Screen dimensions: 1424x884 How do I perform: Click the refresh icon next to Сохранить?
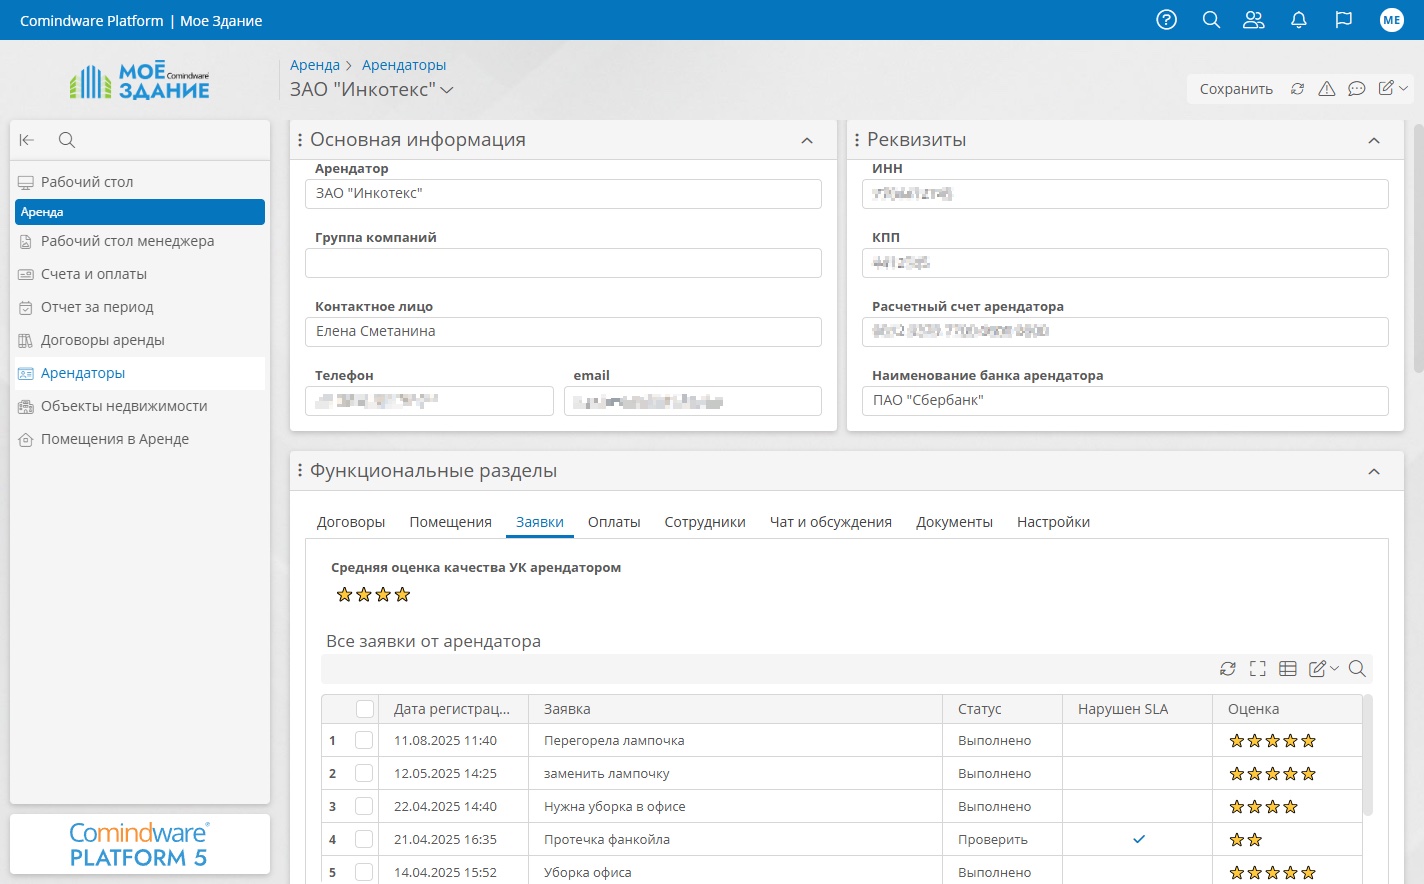(x=1297, y=89)
